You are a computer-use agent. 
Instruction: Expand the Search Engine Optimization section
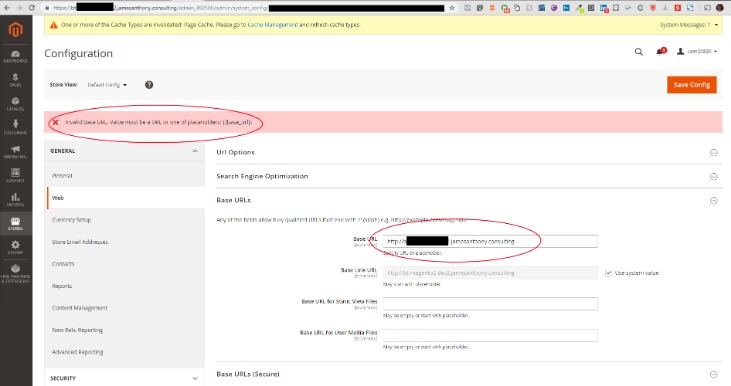pos(469,176)
